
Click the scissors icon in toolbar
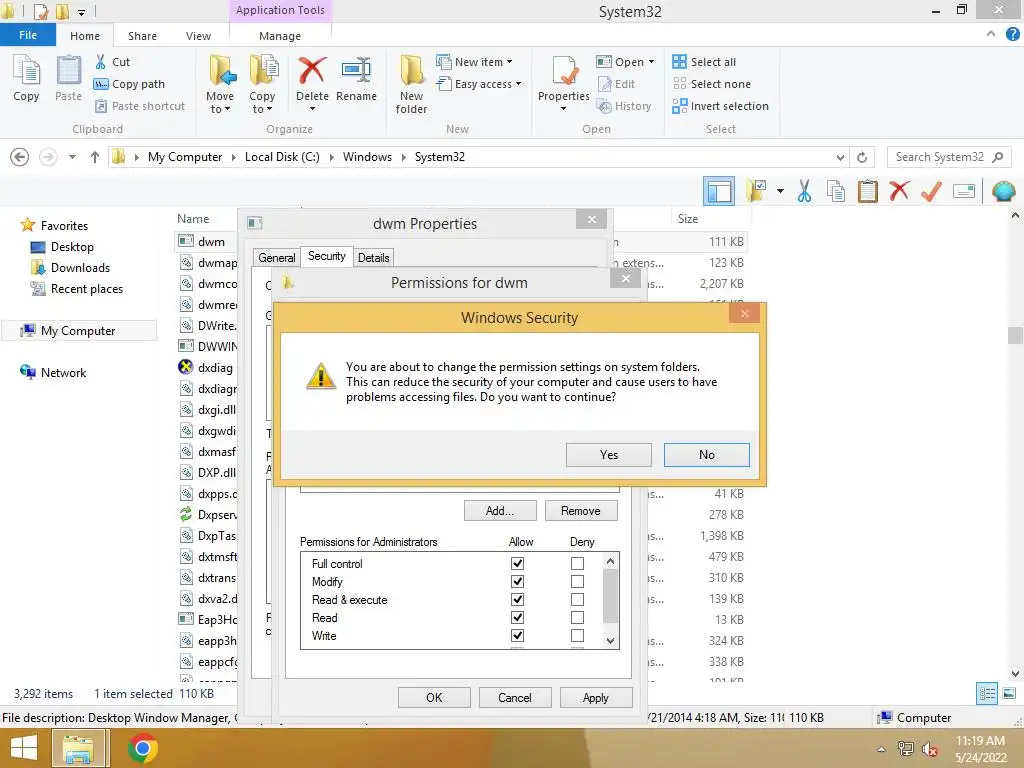click(805, 191)
